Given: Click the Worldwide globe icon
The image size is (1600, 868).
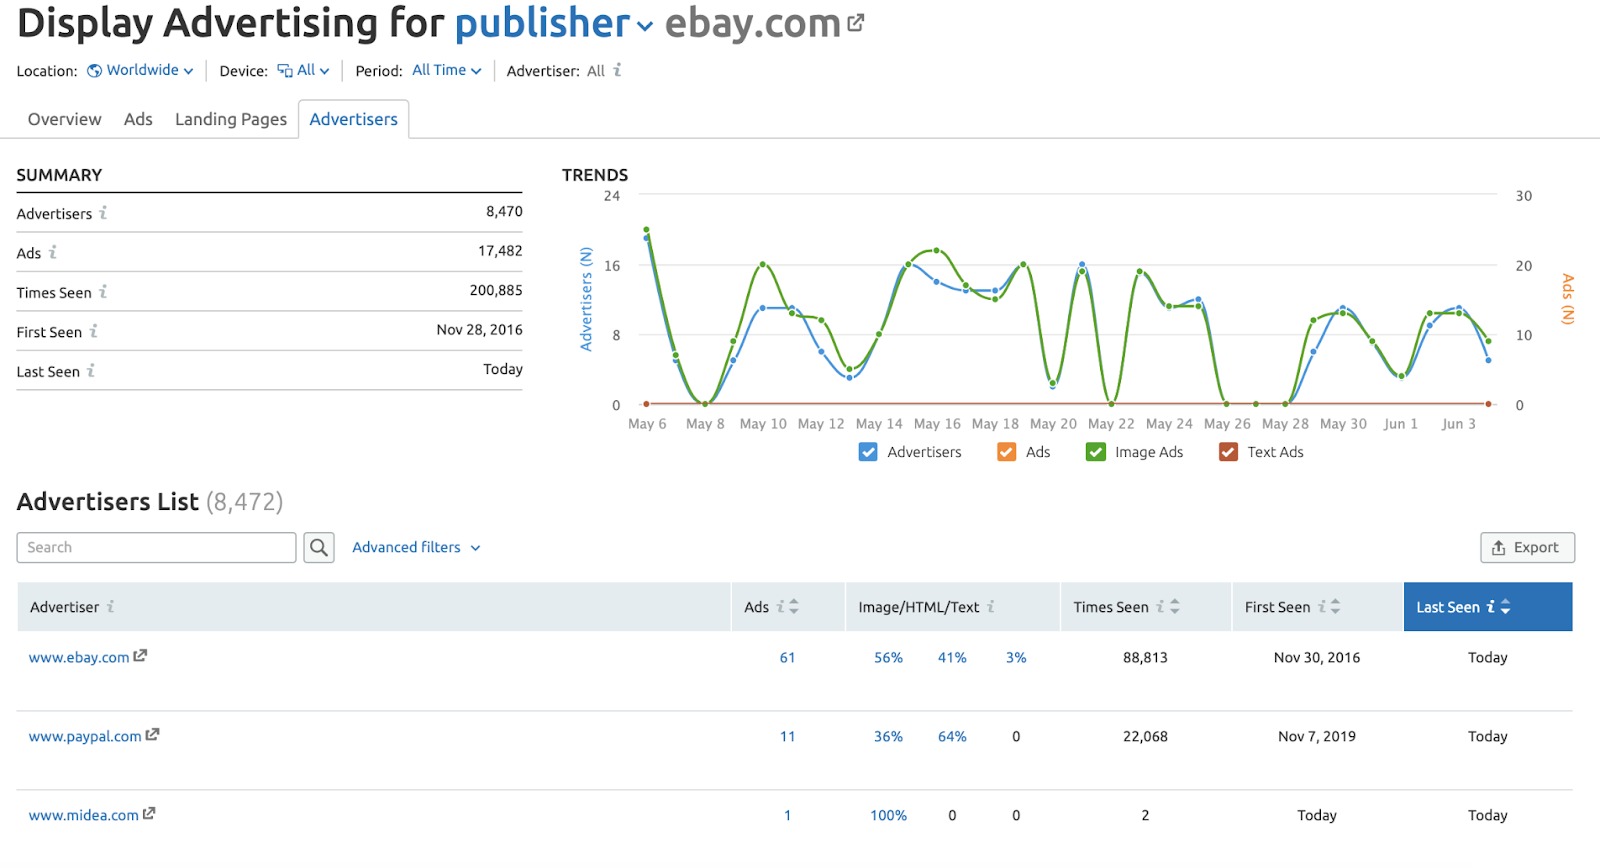Looking at the screenshot, I should [x=94, y=71].
